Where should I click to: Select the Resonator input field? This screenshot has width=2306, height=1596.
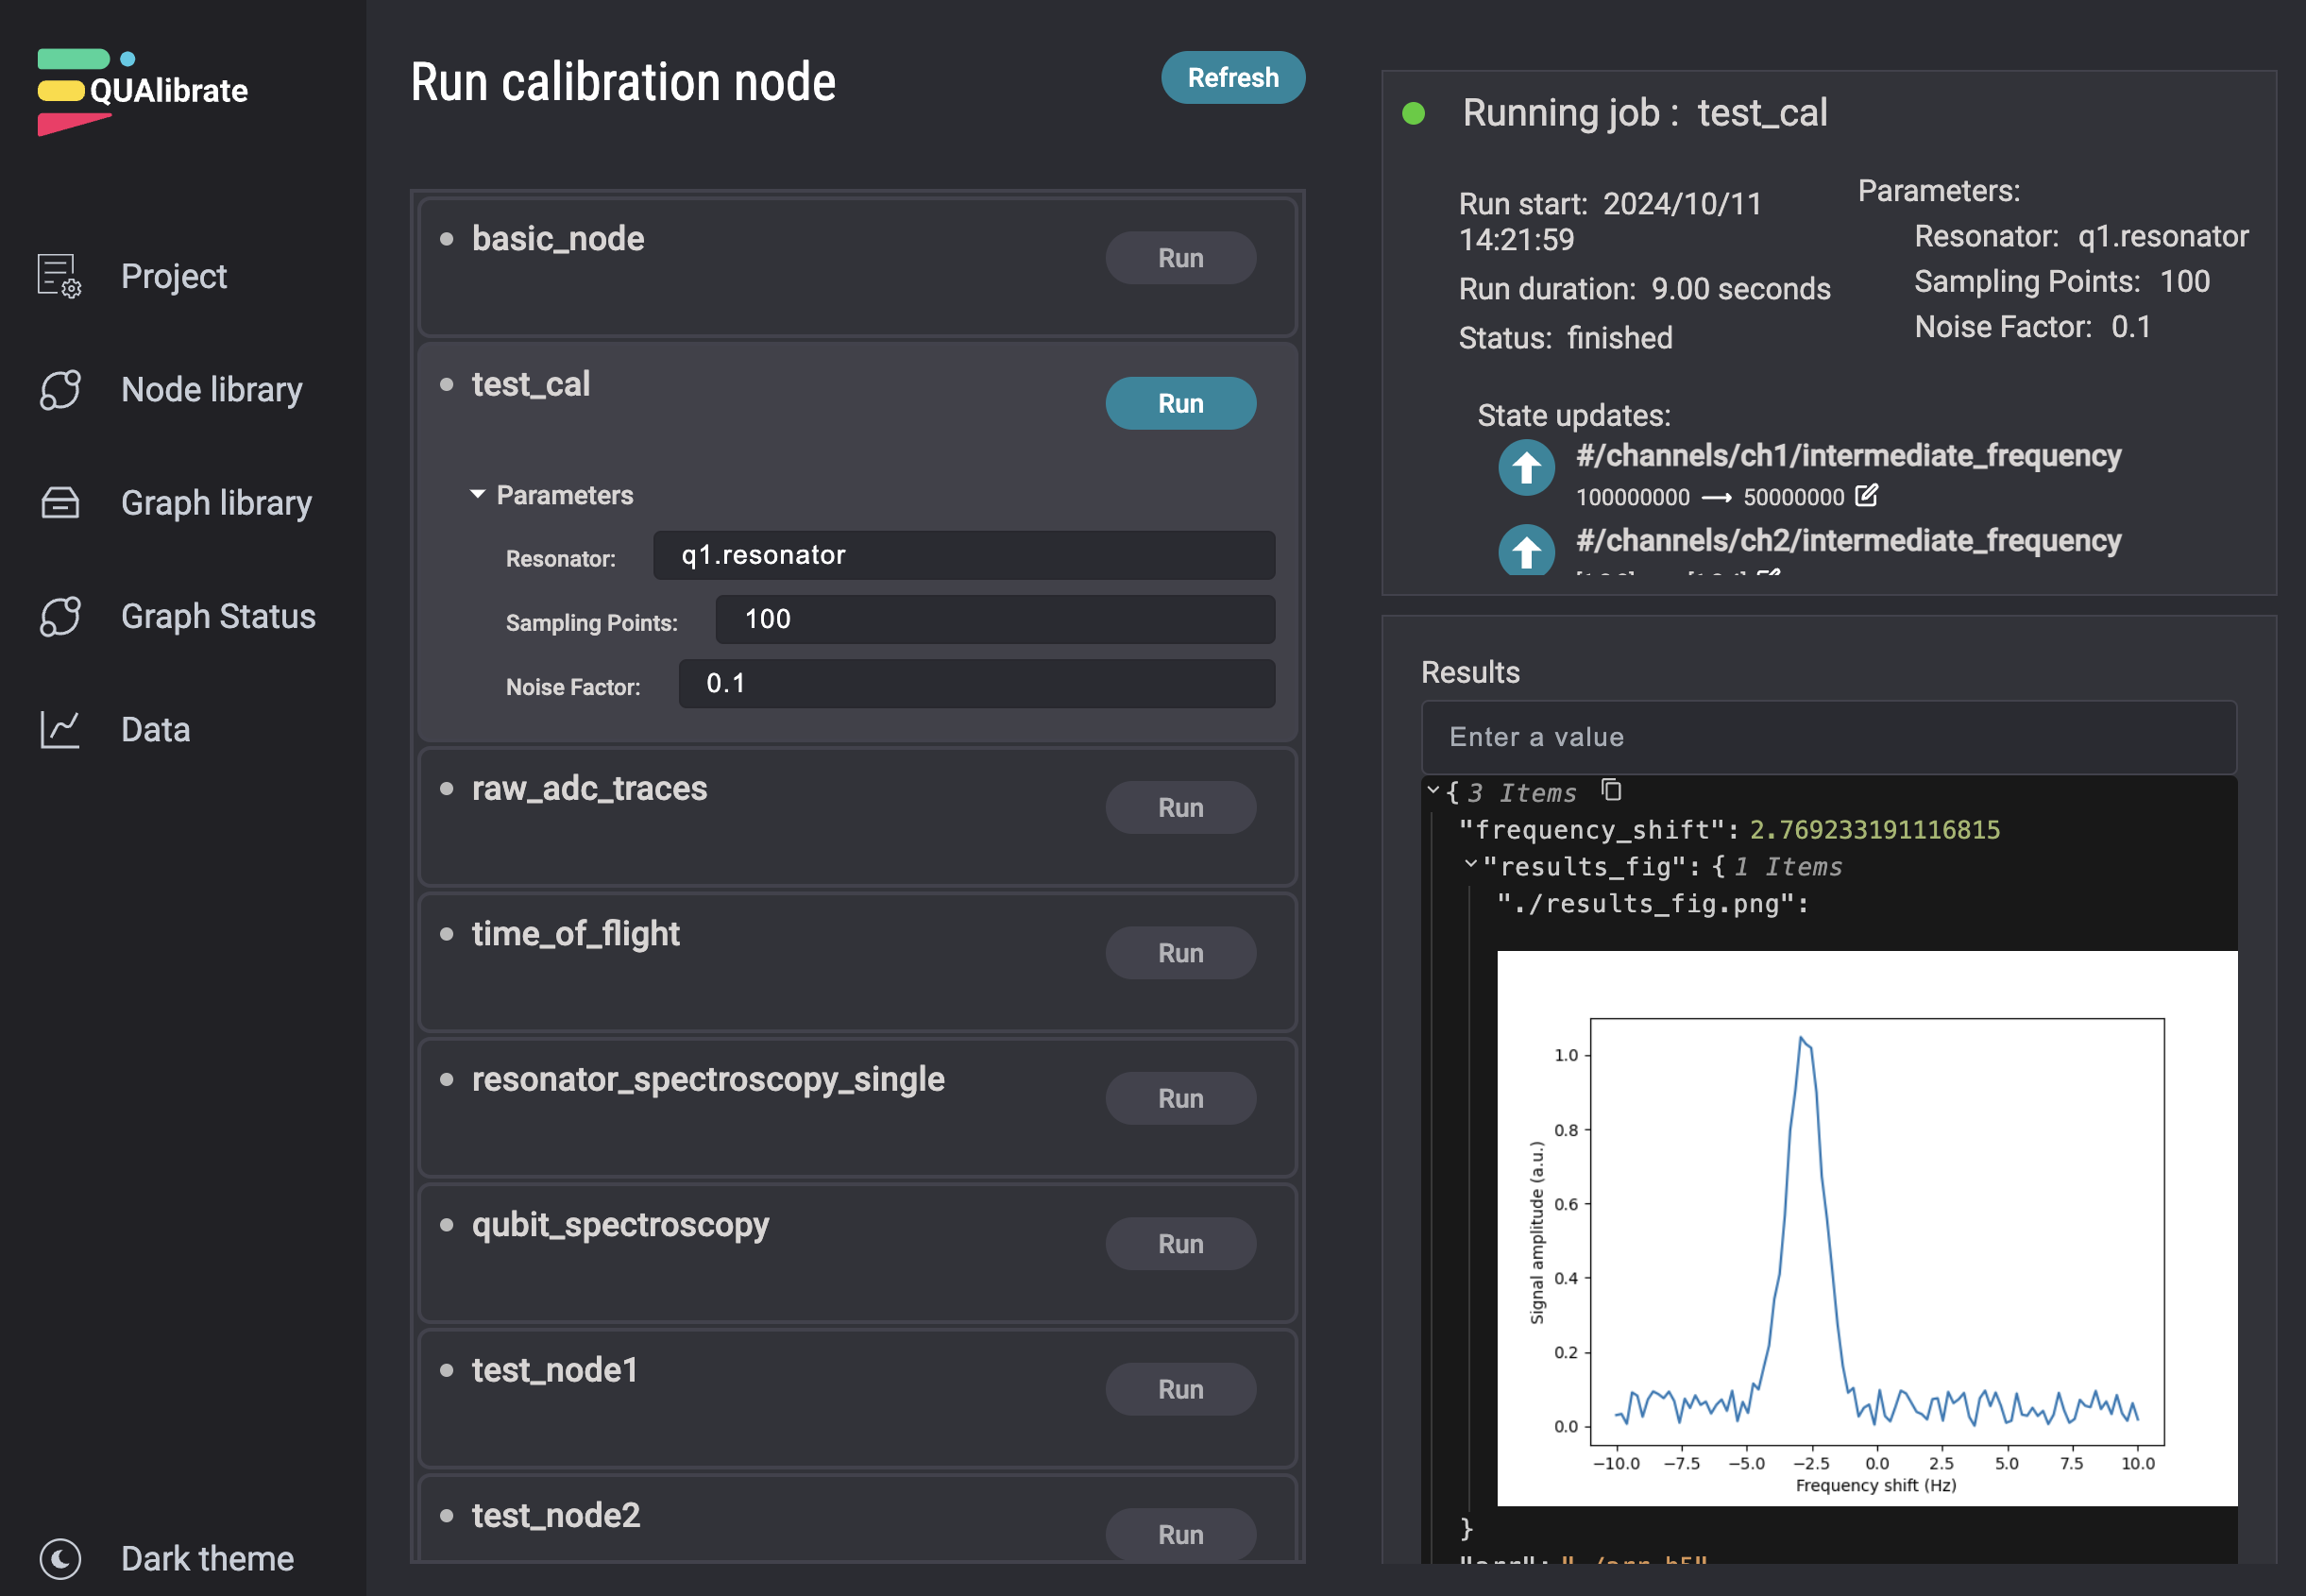pos(969,557)
